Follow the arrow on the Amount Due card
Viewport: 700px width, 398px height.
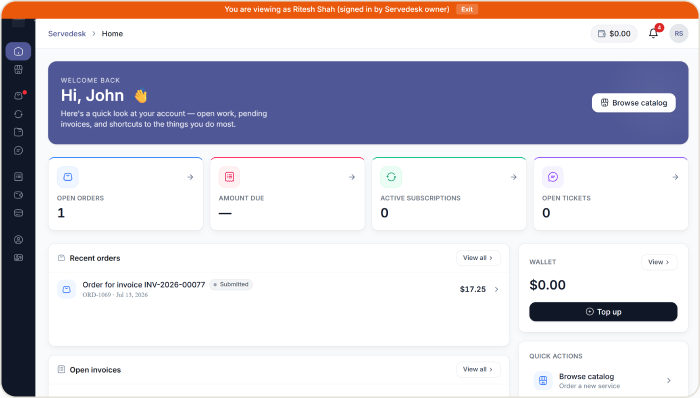pyautogui.click(x=352, y=177)
